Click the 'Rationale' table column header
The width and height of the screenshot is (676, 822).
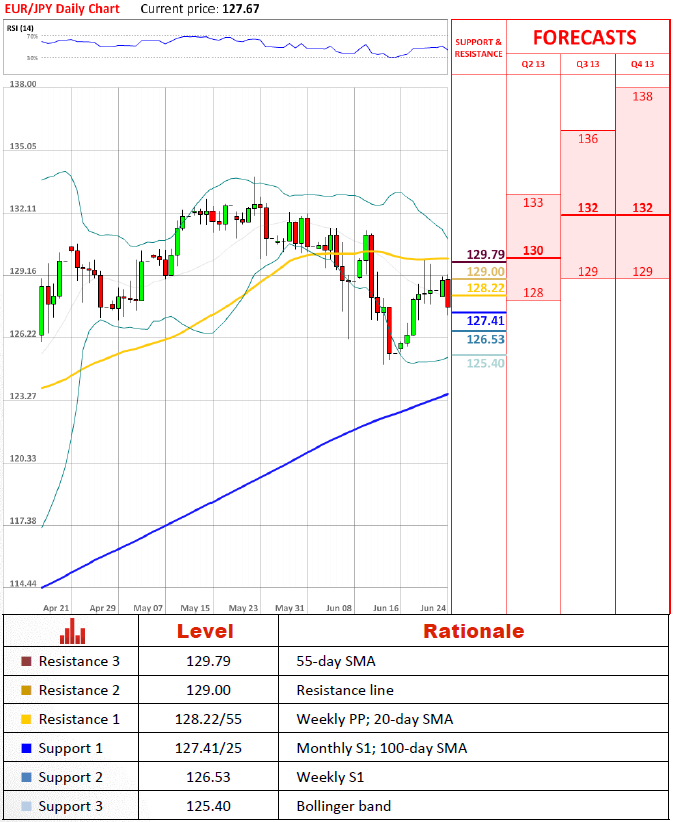tap(474, 631)
